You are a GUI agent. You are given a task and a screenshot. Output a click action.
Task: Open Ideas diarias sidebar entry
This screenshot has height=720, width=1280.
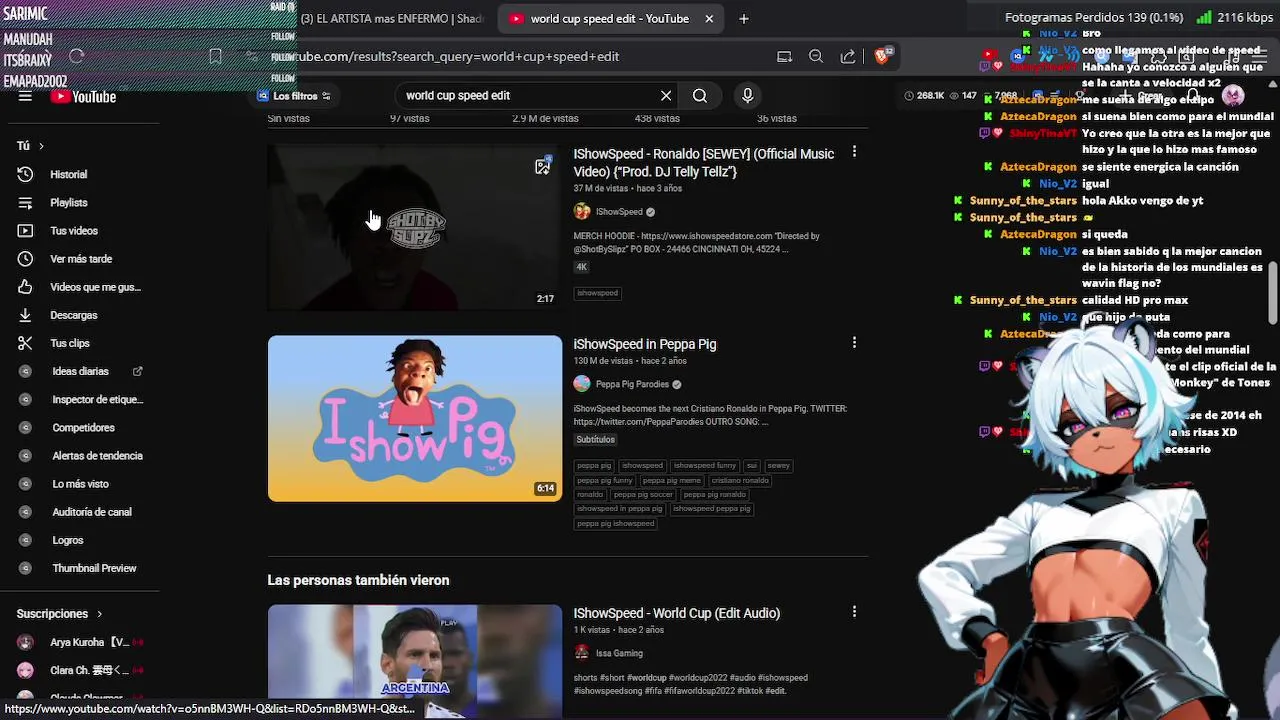[80, 371]
